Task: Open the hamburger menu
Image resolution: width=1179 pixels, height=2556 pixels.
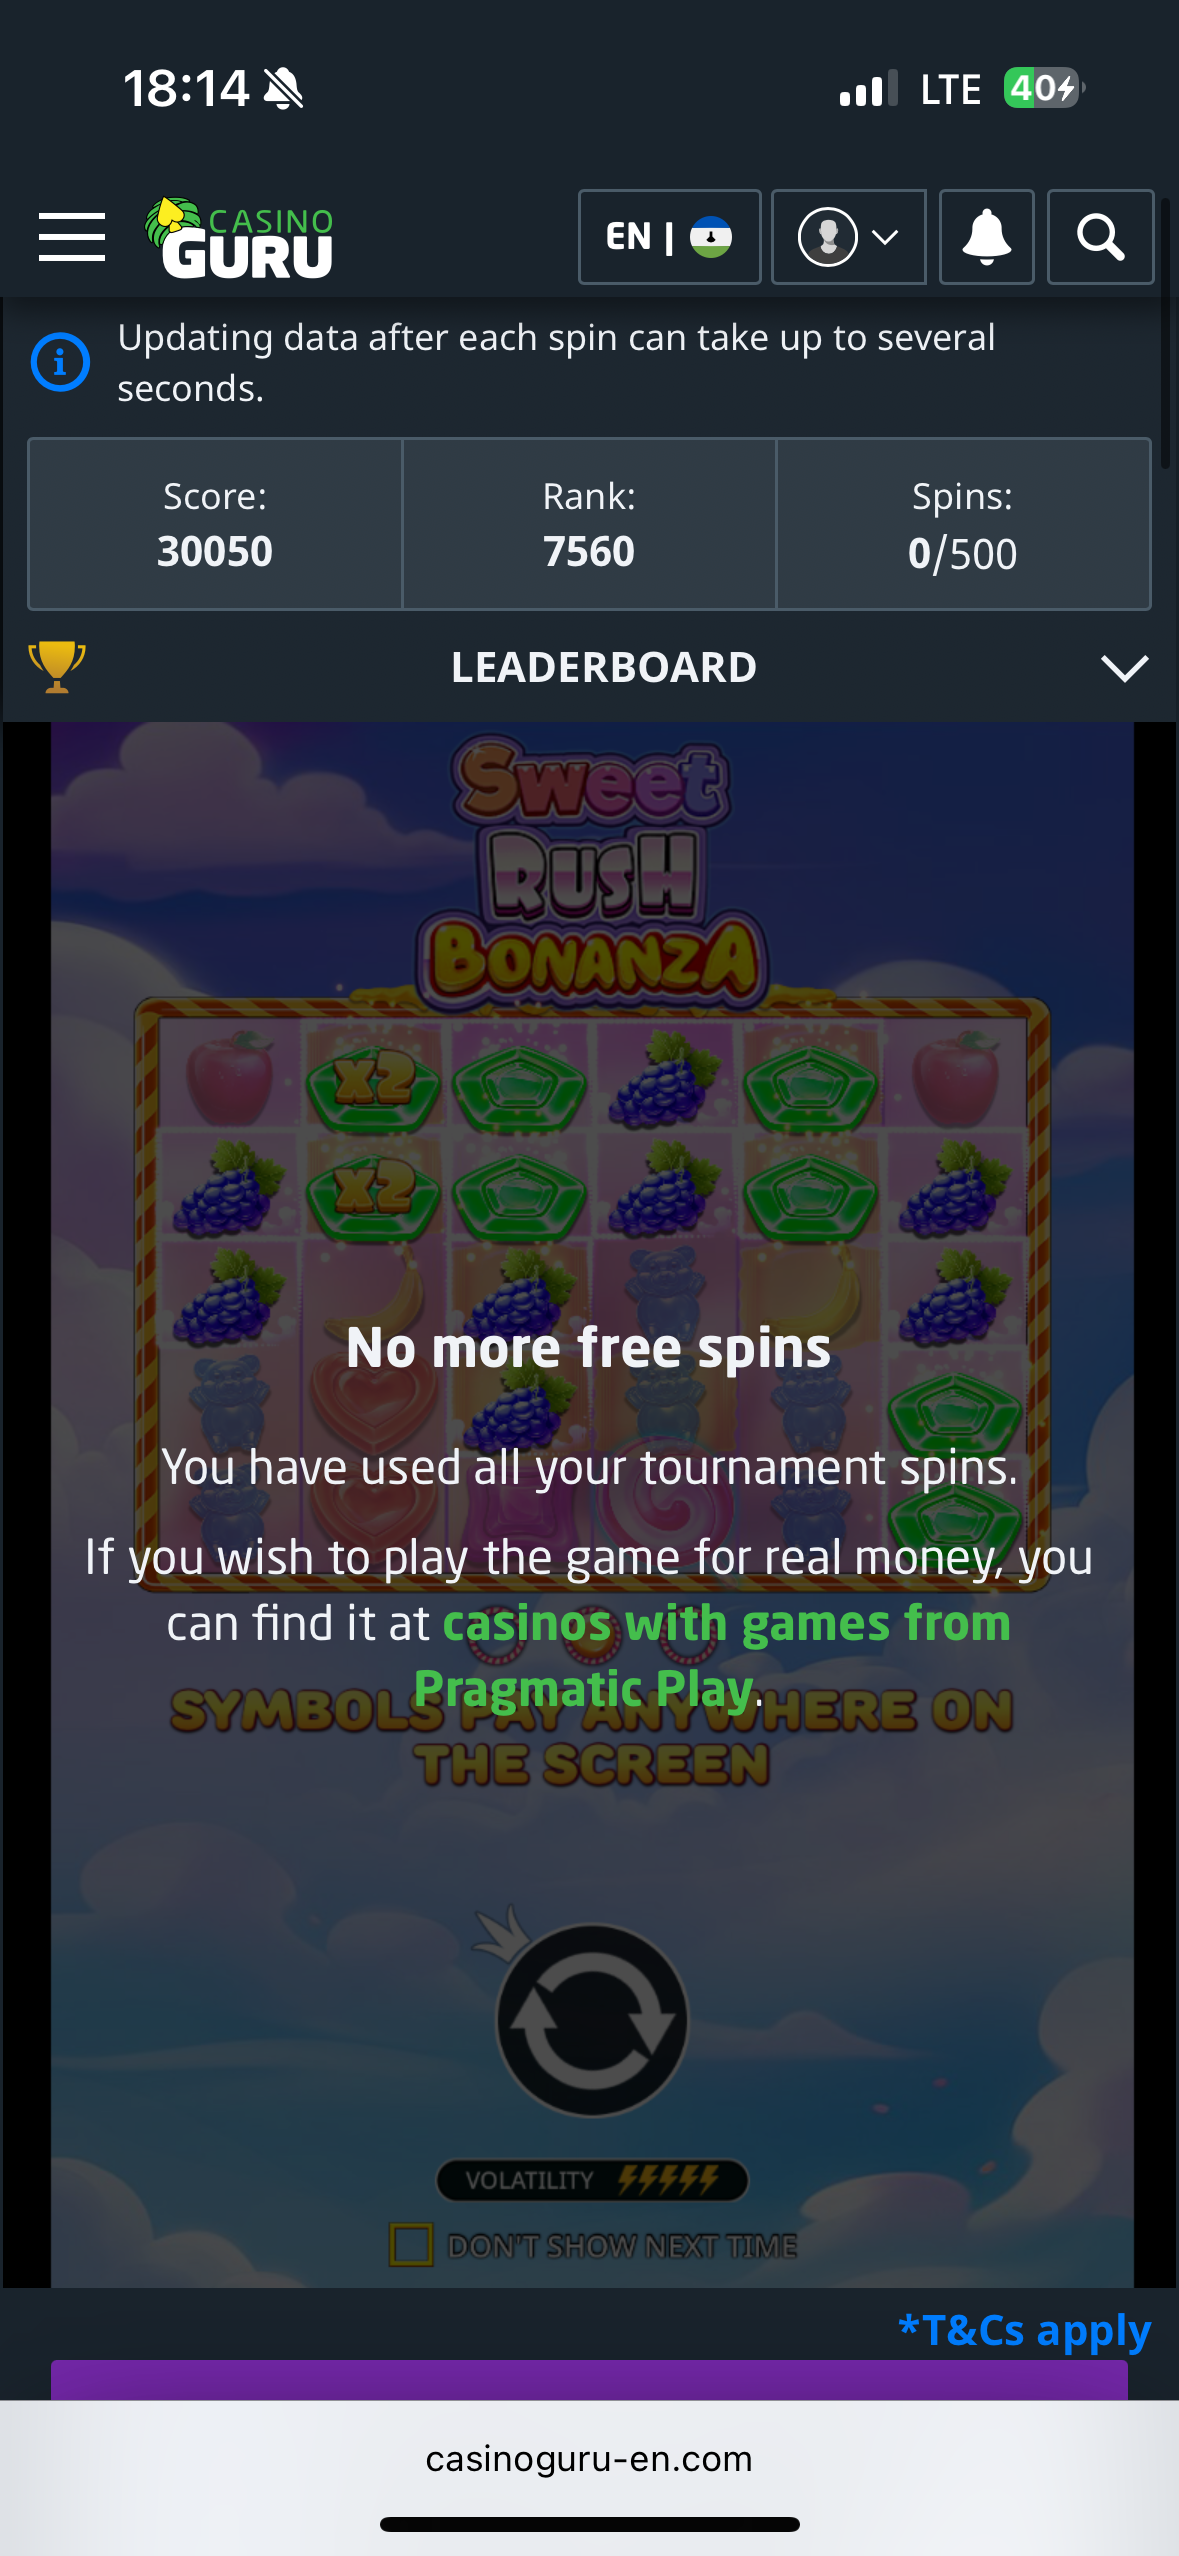Action: tap(72, 237)
